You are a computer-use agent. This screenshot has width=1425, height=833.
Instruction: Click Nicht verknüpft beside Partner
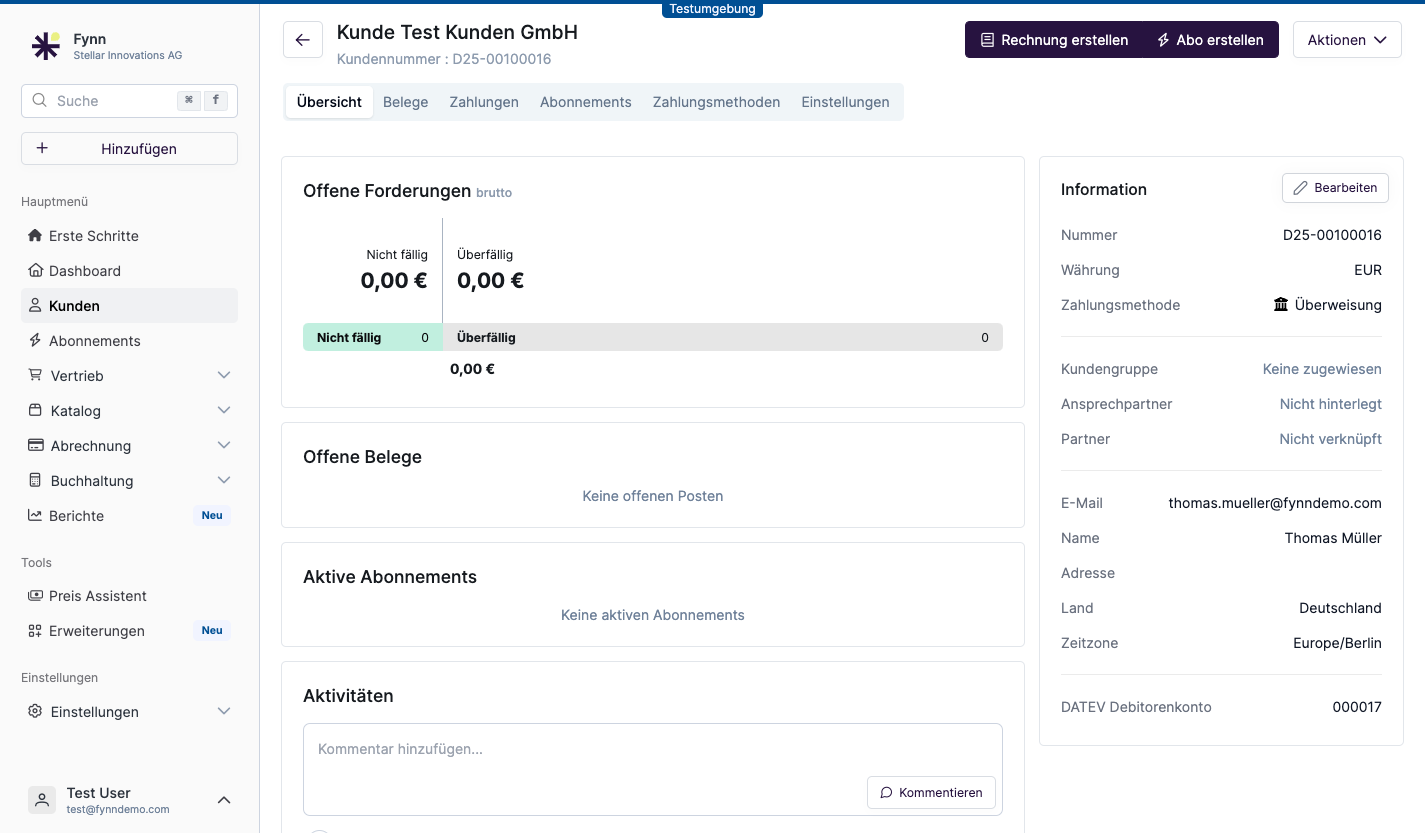1331,439
